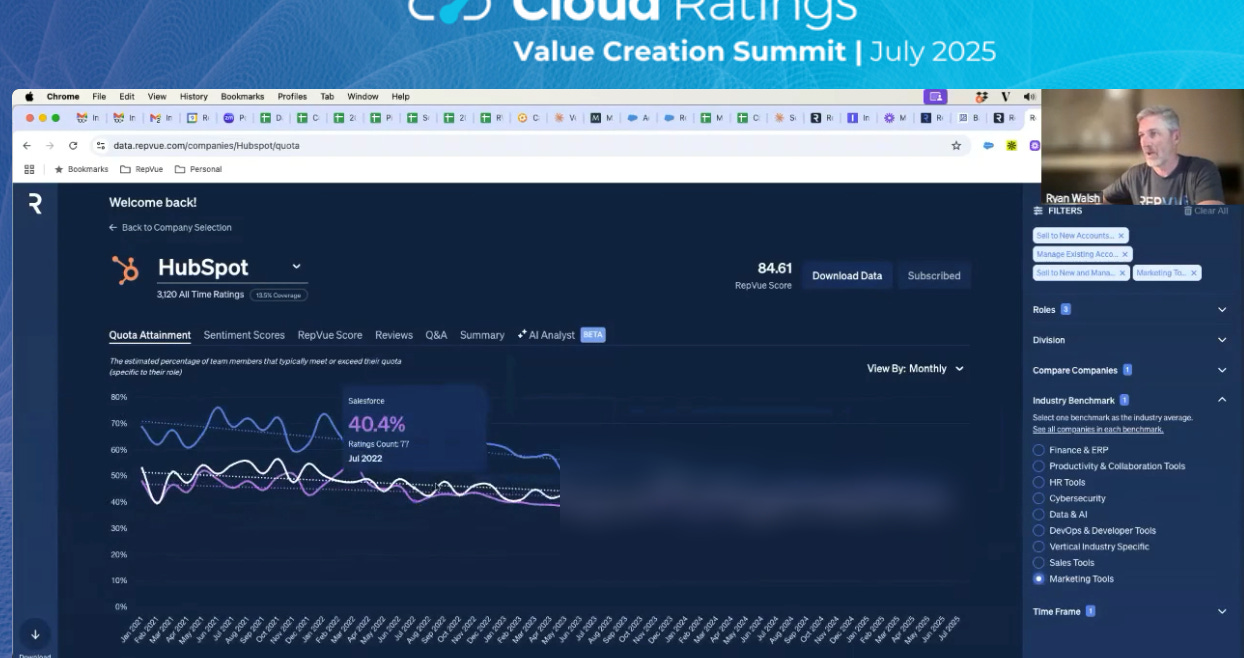Remove the 'Sell to New Accounts' filter chip
Image resolution: width=1244 pixels, height=658 pixels.
[x=1121, y=236]
